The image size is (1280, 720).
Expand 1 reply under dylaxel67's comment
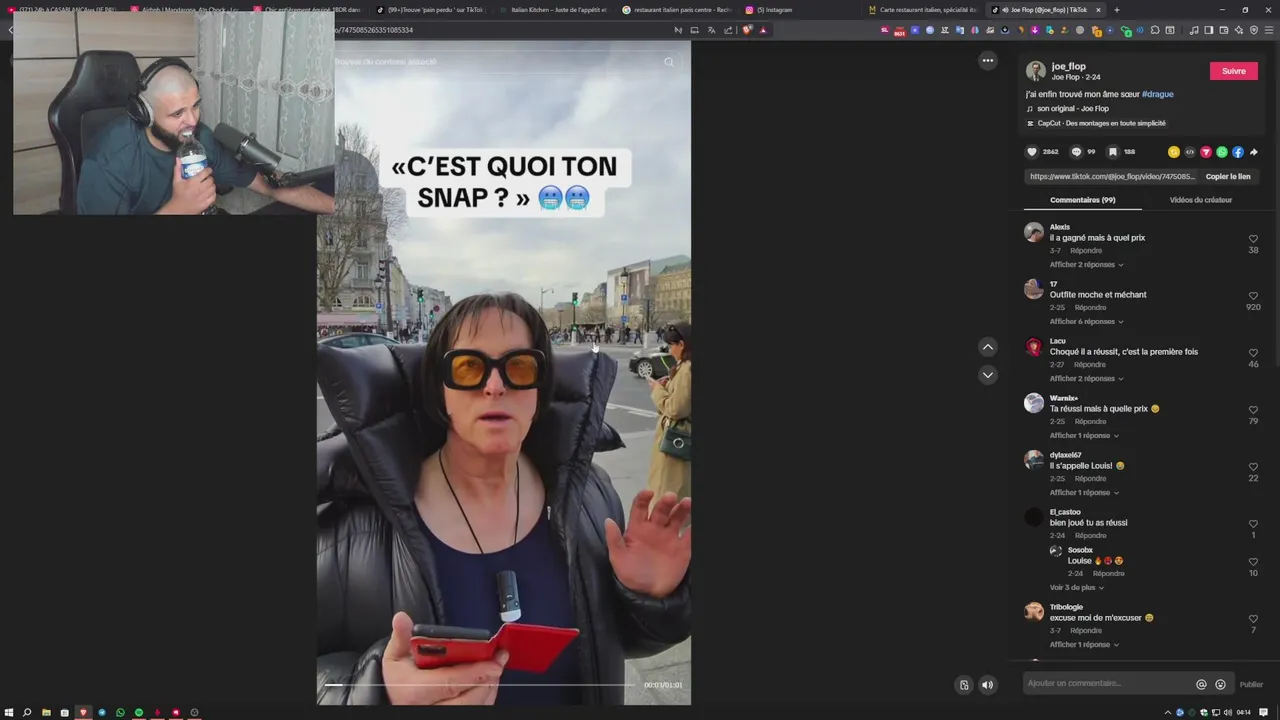point(1084,493)
